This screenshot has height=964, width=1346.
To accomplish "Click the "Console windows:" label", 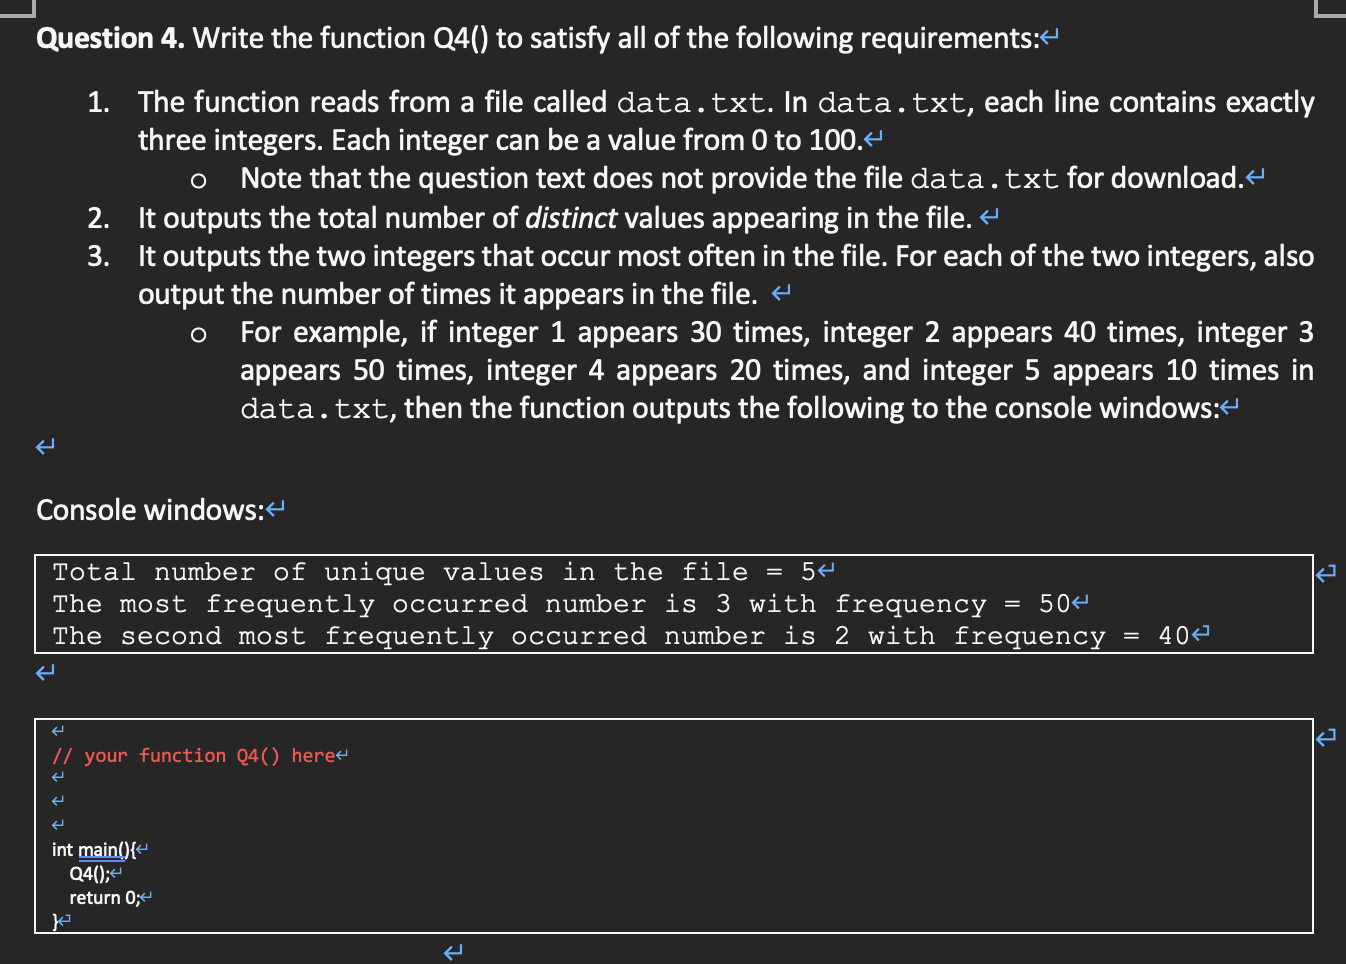I will pyautogui.click(x=150, y=510).
